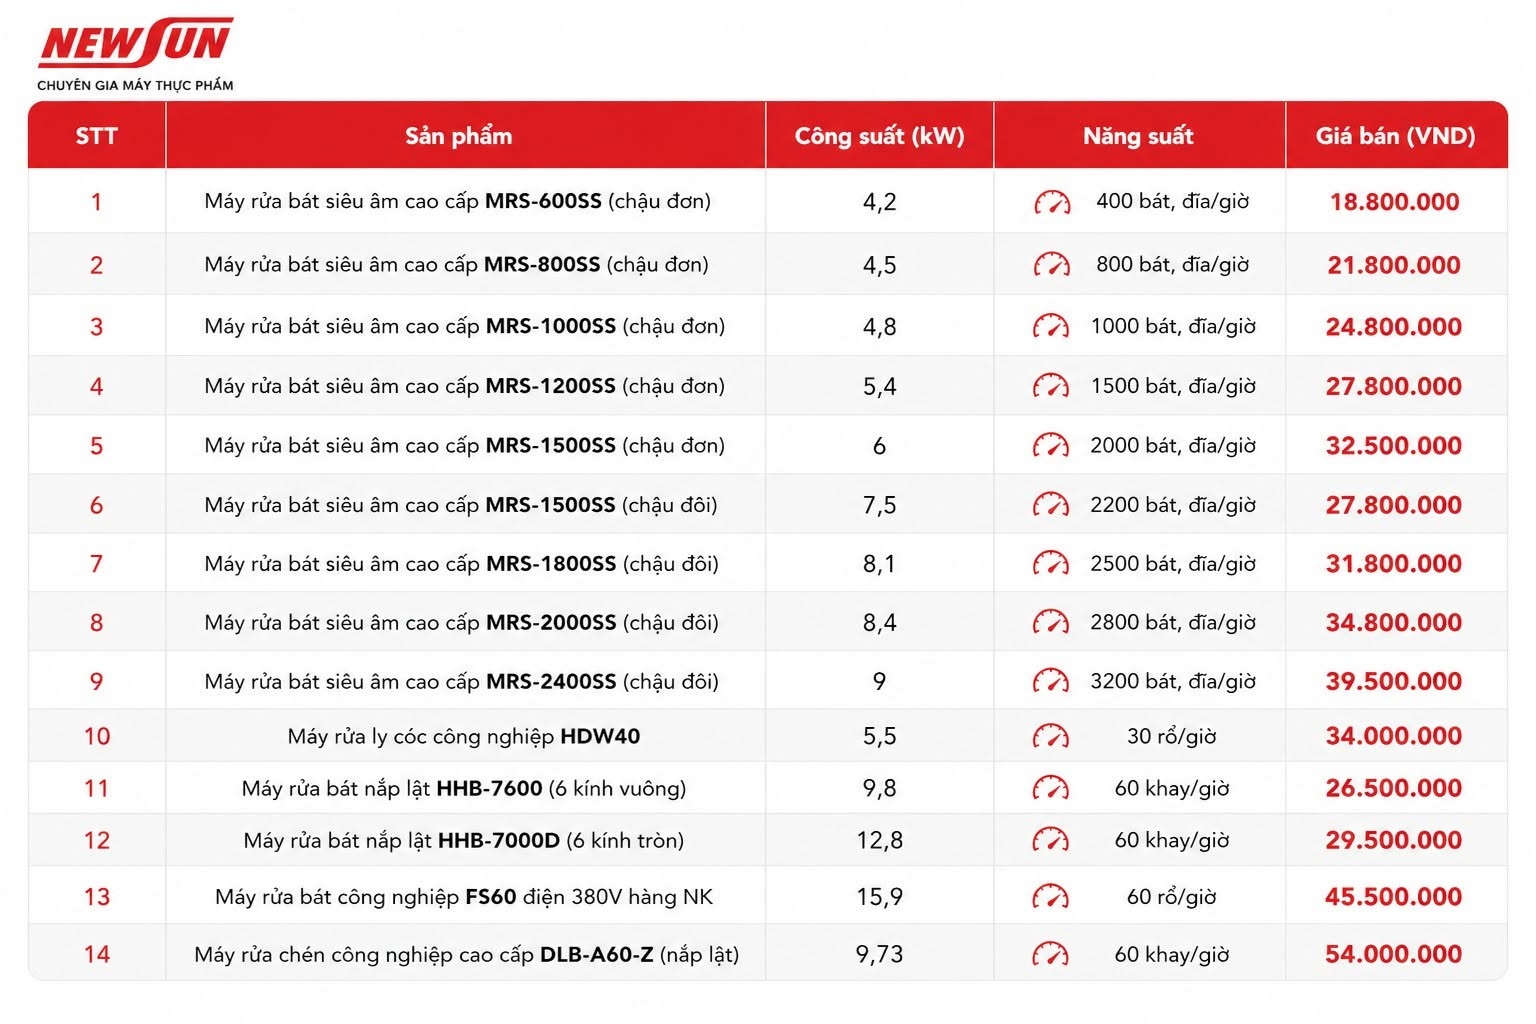Select Máy rửa ly cóc công nghiệp HDW40
The width and height of the screenshot is (1536, 1024).
point(464,736)
